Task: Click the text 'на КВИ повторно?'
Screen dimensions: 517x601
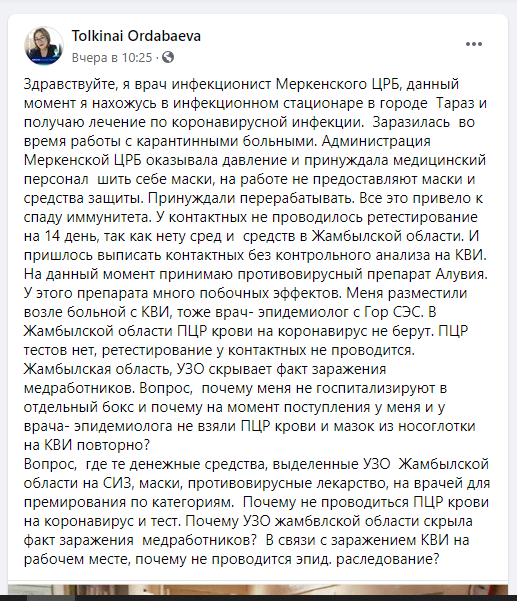Action: pyautogui.click(x=87, y=445)
